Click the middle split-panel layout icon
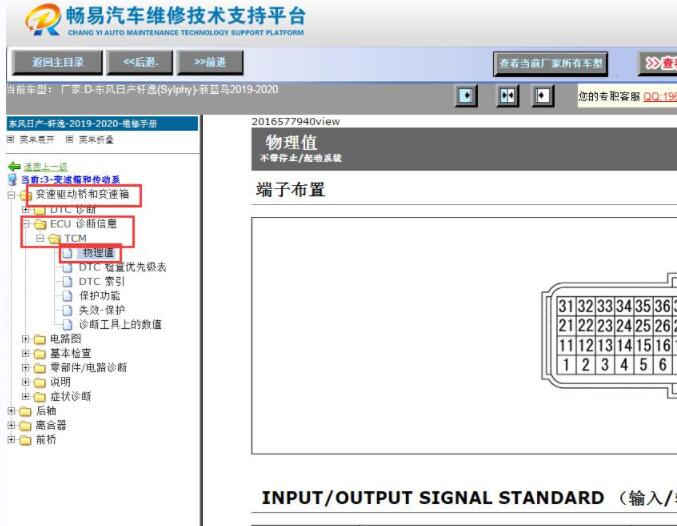This screenshot has width=677, height=526. pos(507,95)
